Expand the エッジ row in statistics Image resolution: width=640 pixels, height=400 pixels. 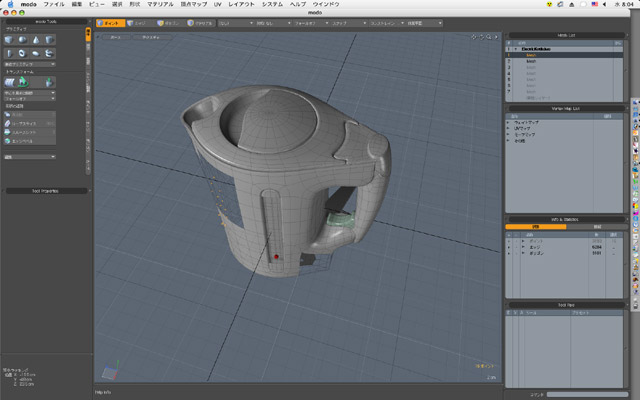point(523,247)
